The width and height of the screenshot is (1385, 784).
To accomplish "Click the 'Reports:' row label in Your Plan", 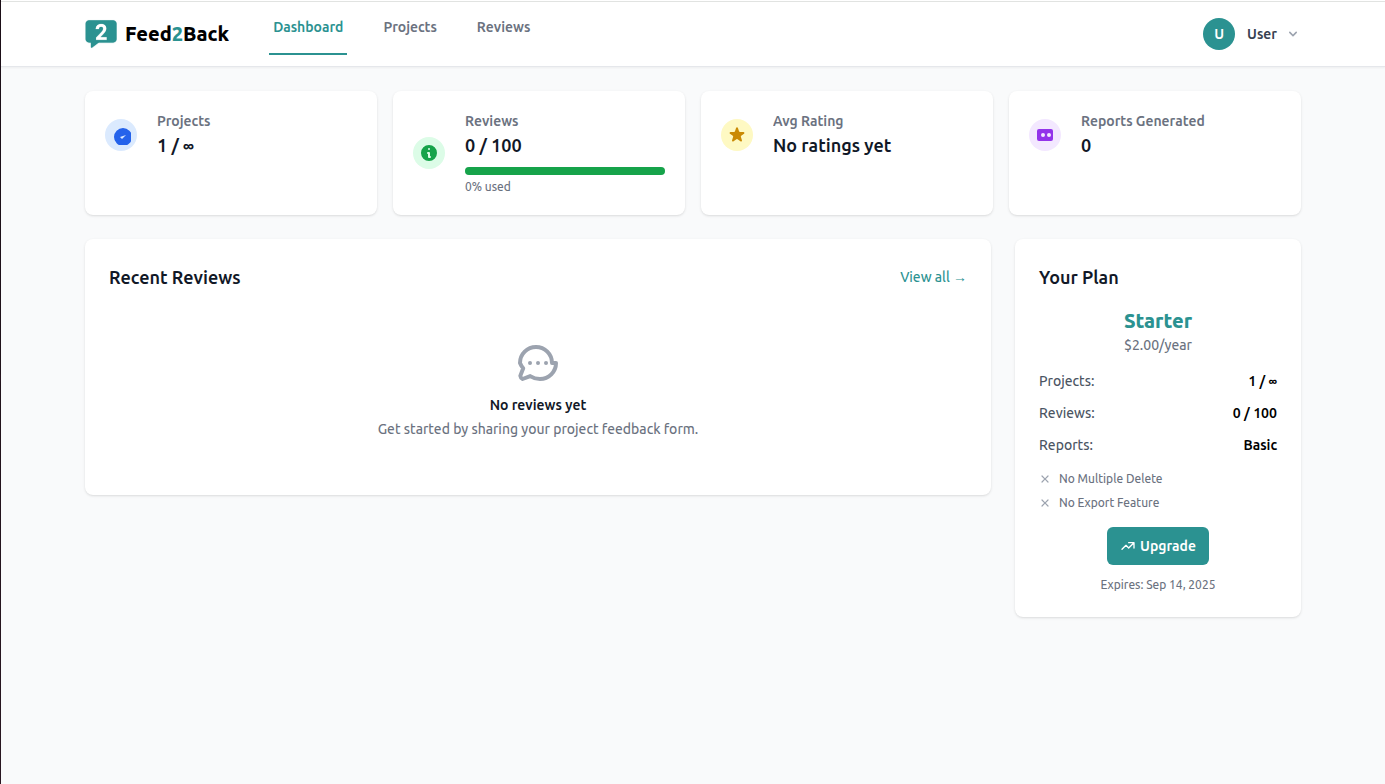I will pos(1066,445).
